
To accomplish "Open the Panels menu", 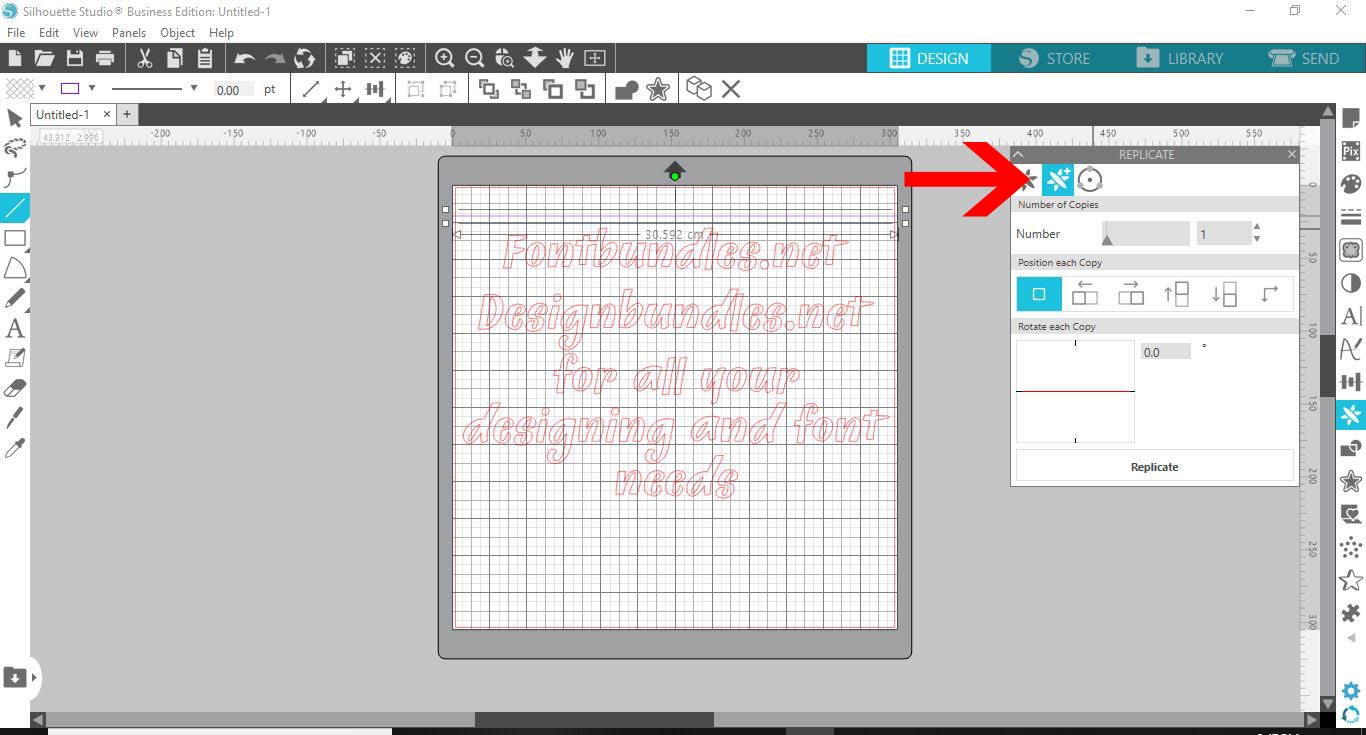I will [129, 33].
